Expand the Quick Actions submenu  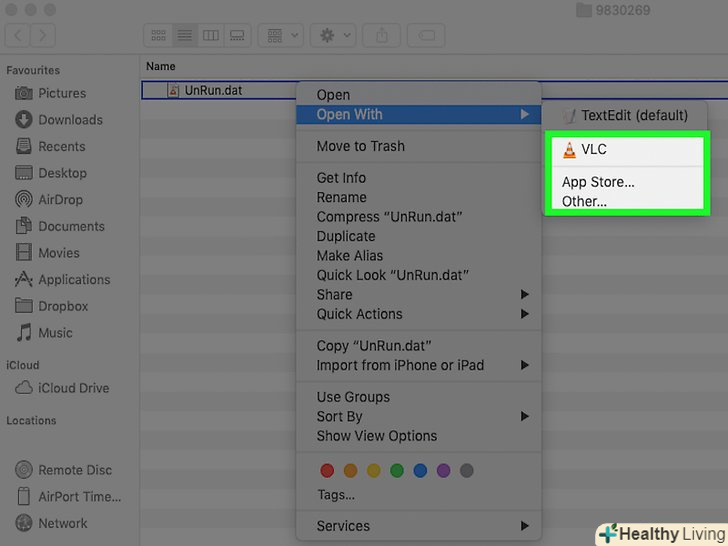click(x=419, y=314)
